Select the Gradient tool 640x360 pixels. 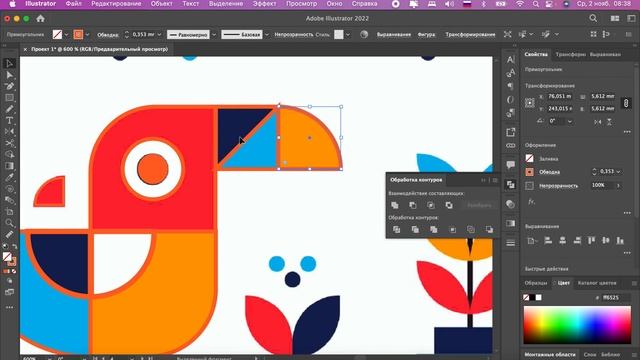pyautogui.click(x=9, y=166)
